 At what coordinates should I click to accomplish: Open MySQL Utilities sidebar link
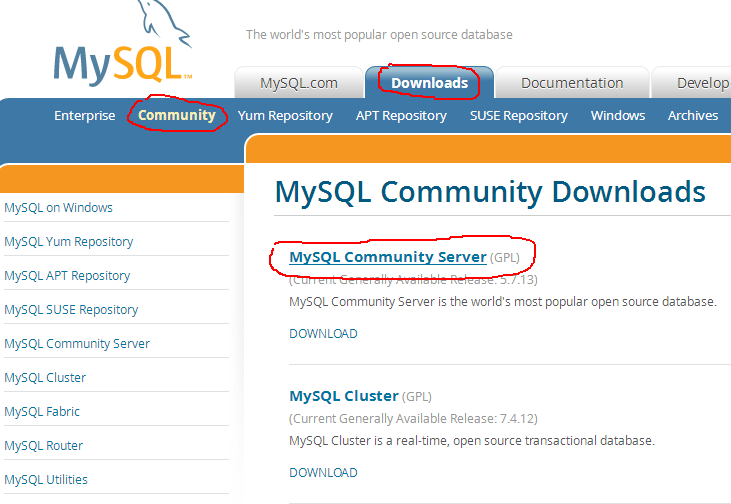[46, 480]
